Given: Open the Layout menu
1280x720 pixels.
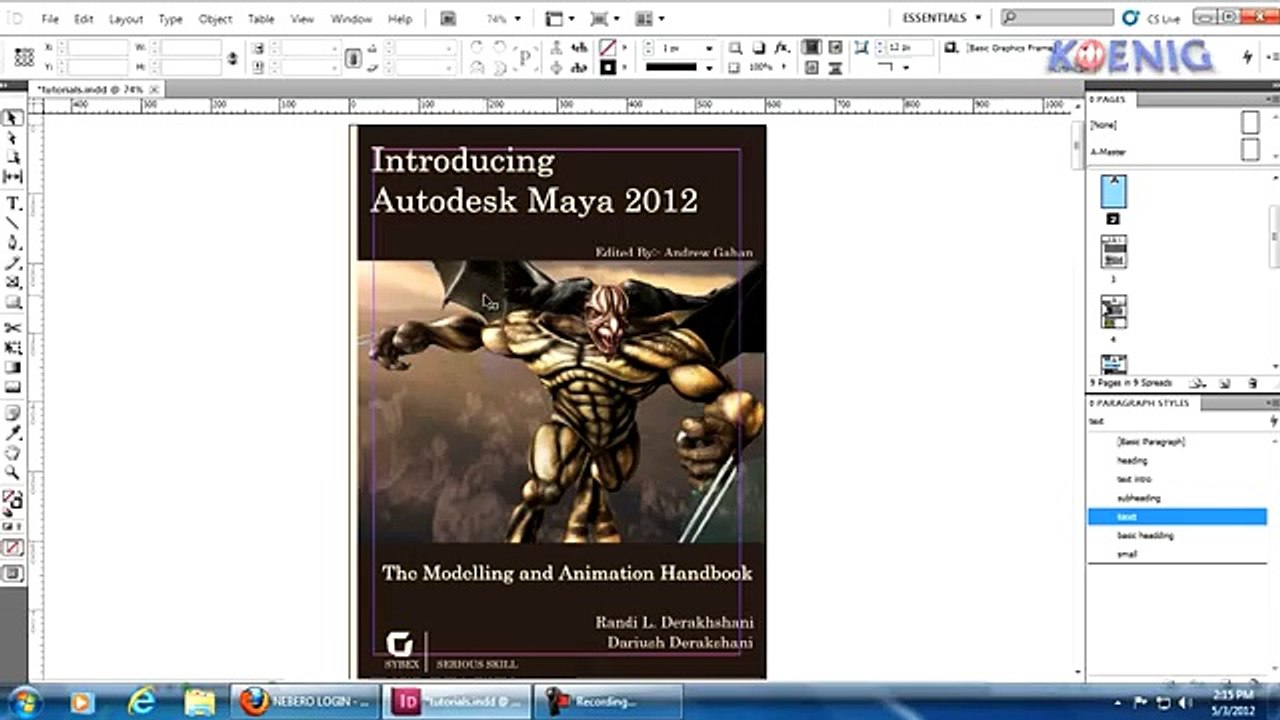Looking at the screenshot, I should click(126, 19).
